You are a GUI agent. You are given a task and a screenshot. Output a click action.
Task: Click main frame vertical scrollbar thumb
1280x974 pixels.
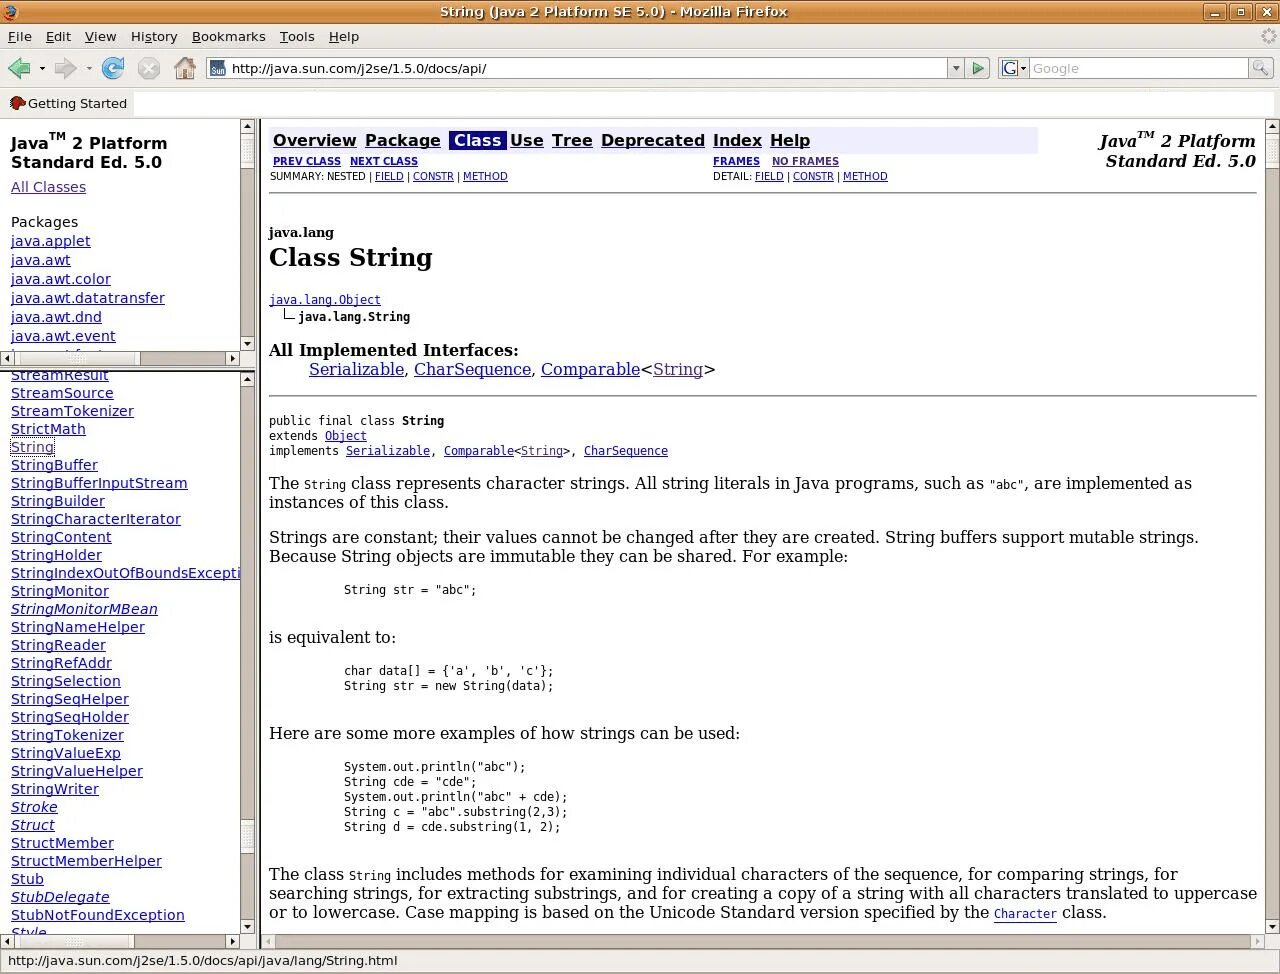point(1272,151)
